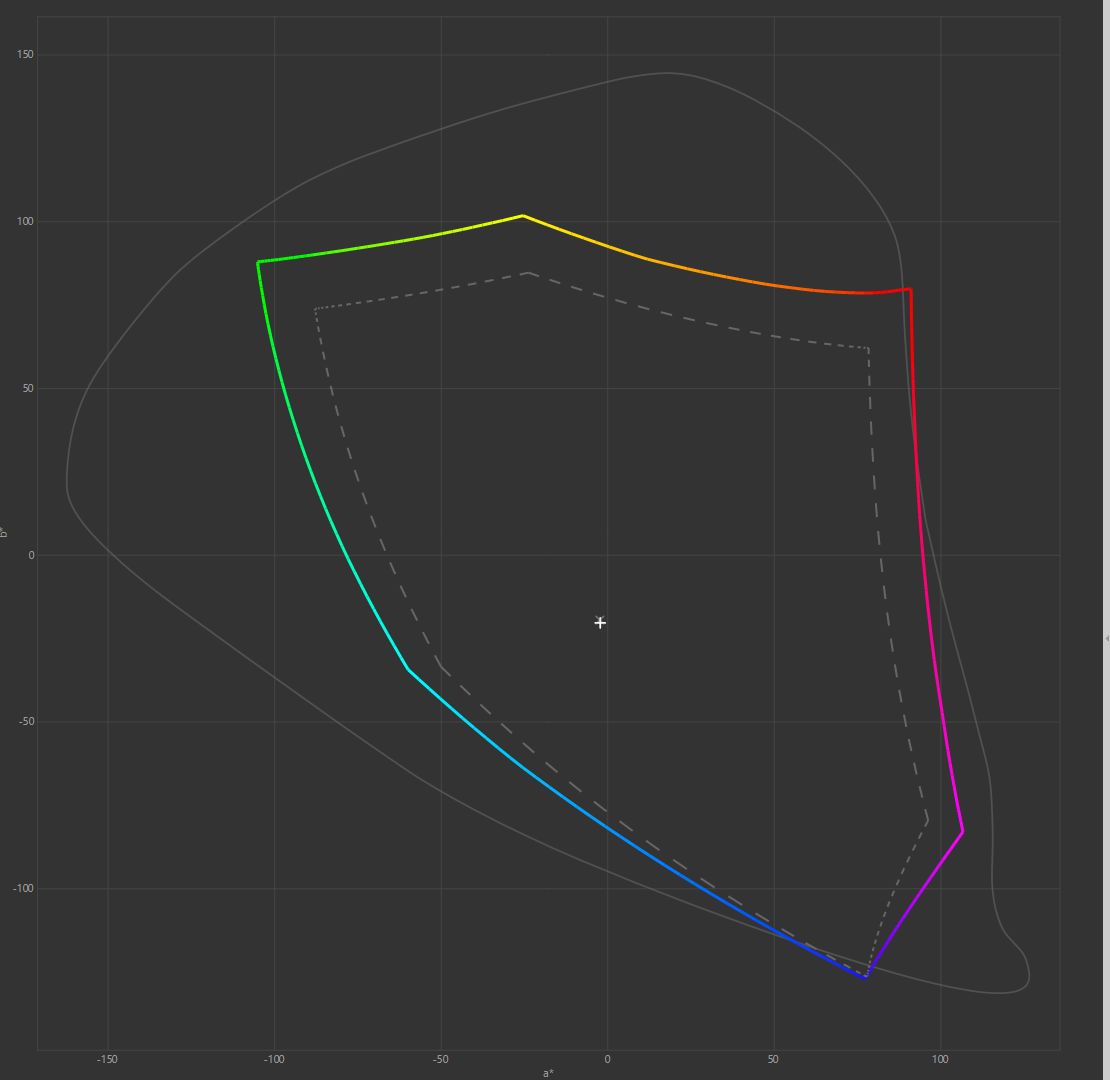This screenshot has width=1110, height=1080.
Task: Click the red corner vertex of colored gamut
Action: 909,290
